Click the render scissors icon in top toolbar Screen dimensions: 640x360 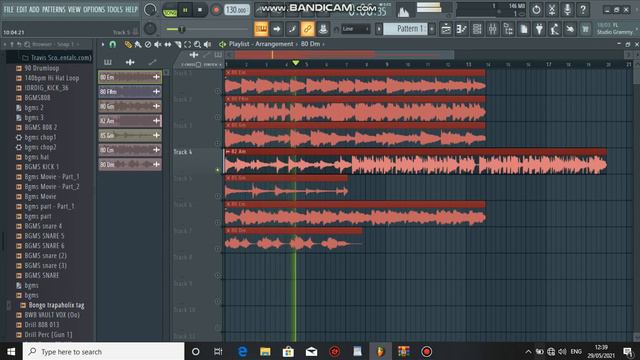552,9
